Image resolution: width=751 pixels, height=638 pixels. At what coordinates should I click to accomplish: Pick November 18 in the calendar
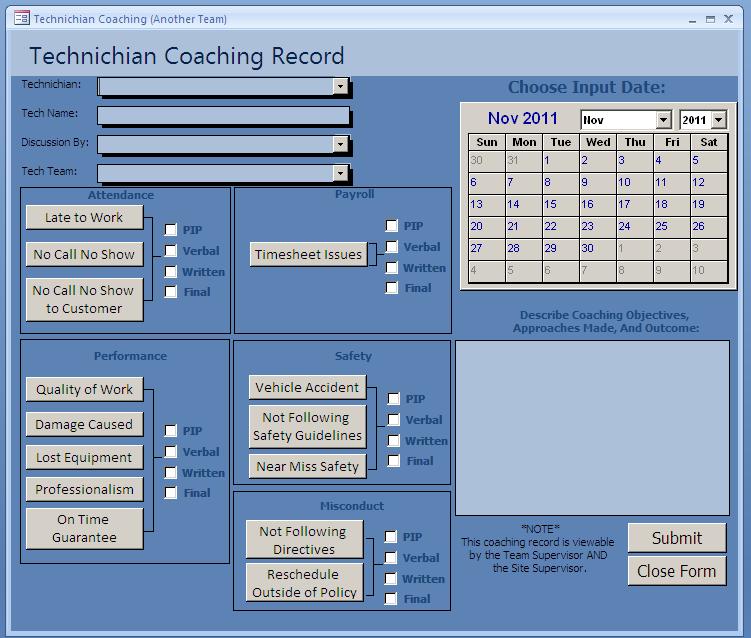coord(672,205)
